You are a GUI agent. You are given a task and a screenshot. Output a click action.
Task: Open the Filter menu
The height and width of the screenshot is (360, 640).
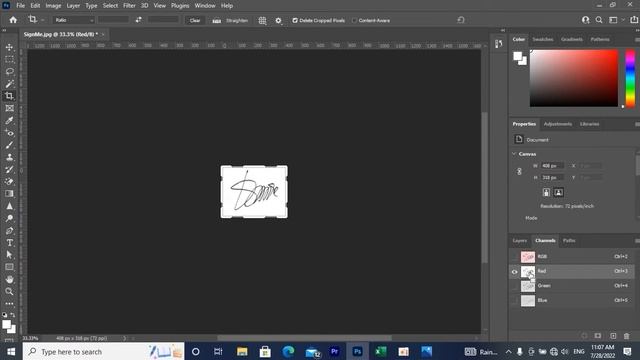point(129,6)
